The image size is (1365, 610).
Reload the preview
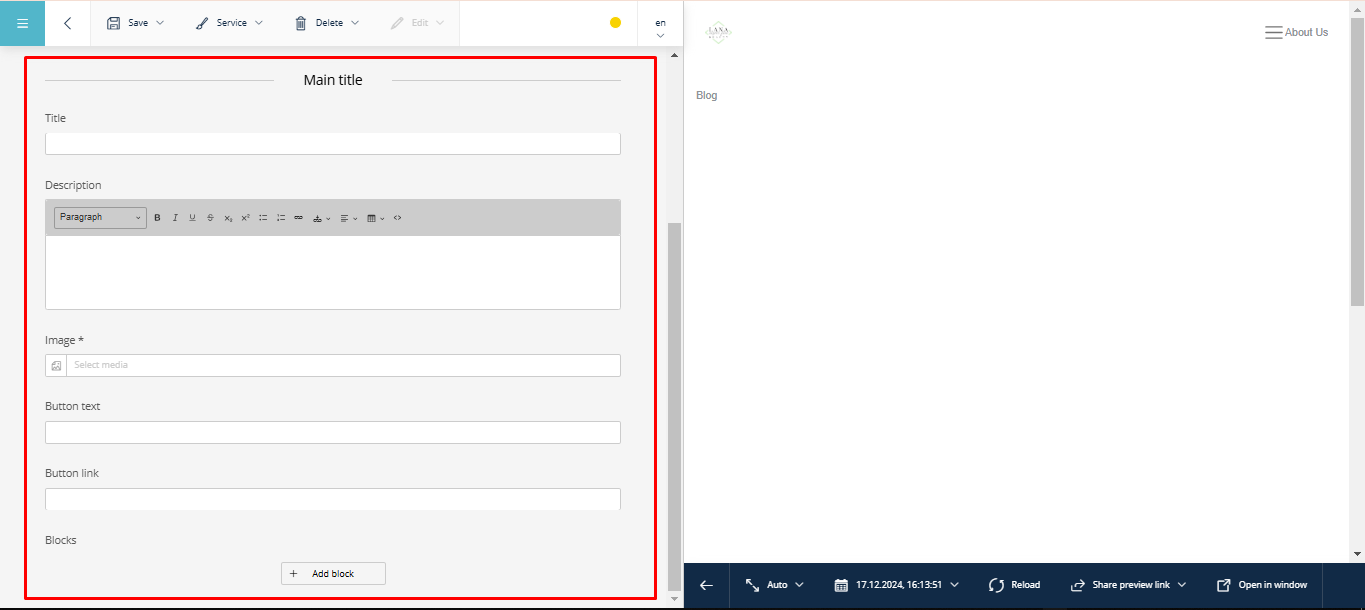(1014, 585)
